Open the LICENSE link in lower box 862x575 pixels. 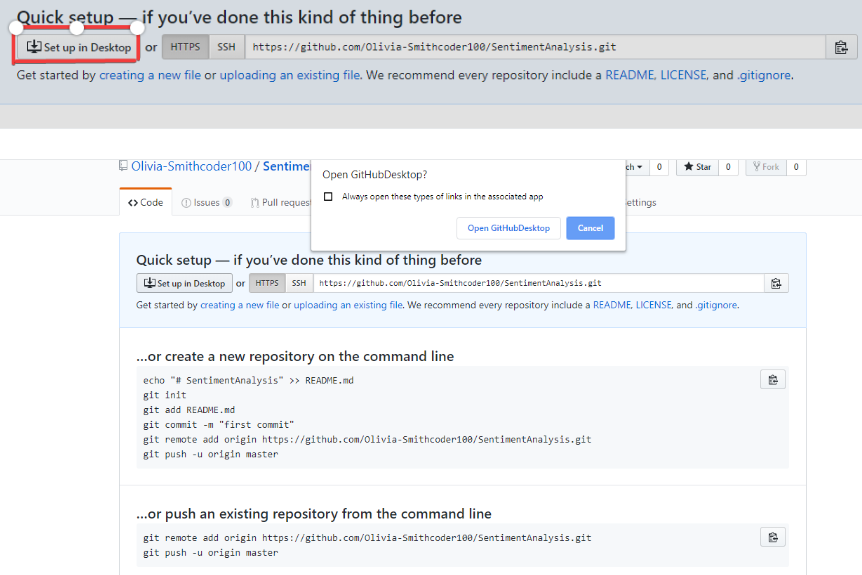(x=654, y=305)
